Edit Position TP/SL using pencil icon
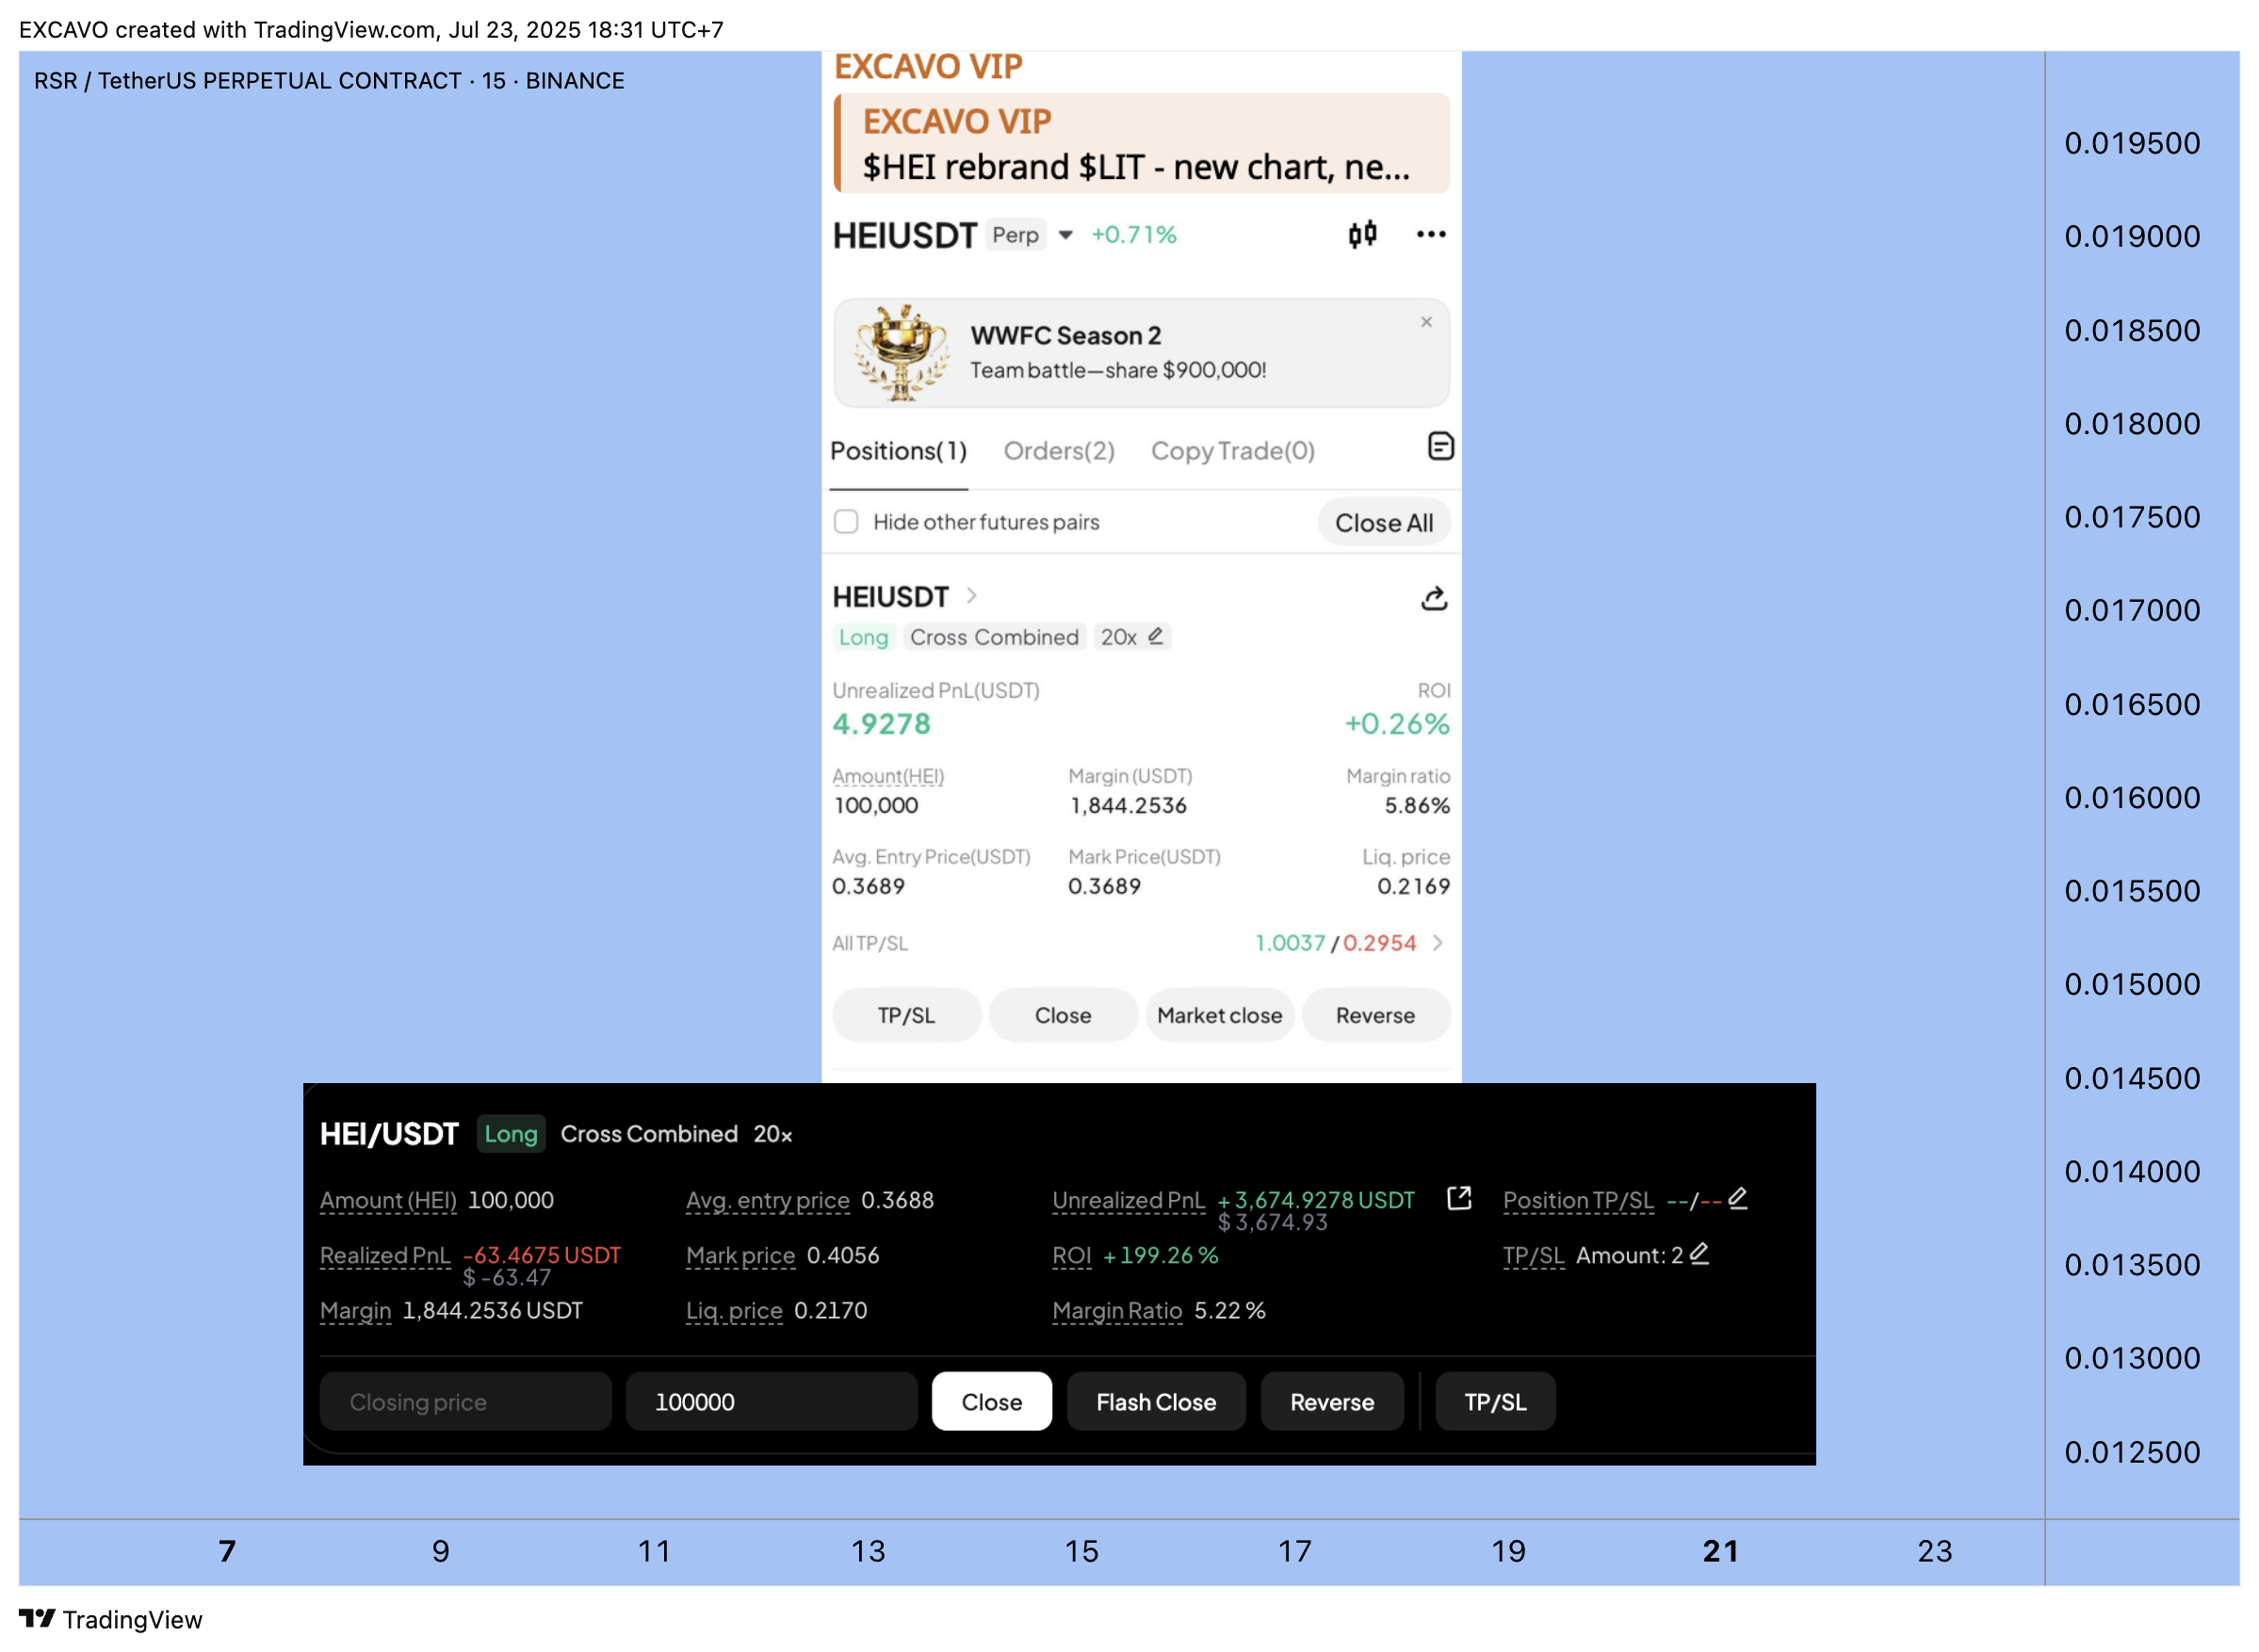The height and width of the screenshot is (1652, 2259). pos(1738,1197)
